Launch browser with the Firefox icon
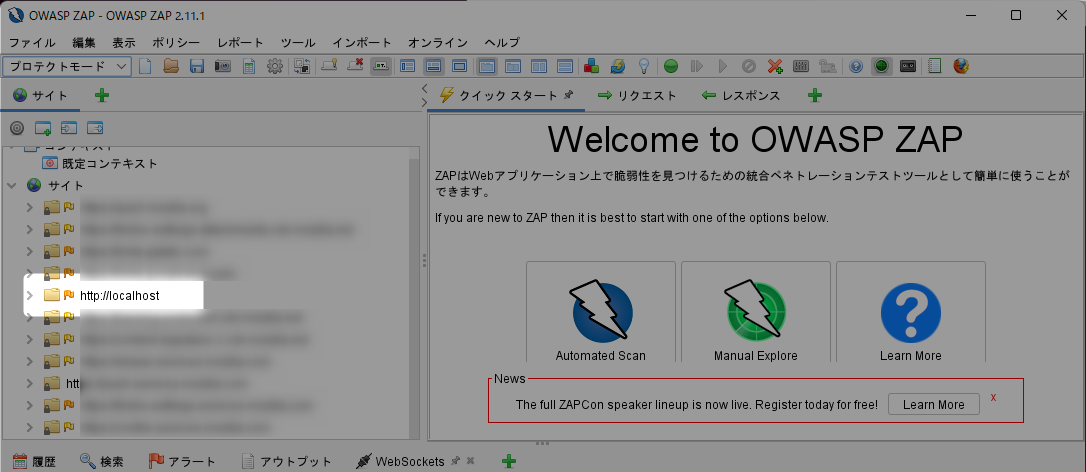The height and width of the screenshot is (472, 1086). pos(961,67)
